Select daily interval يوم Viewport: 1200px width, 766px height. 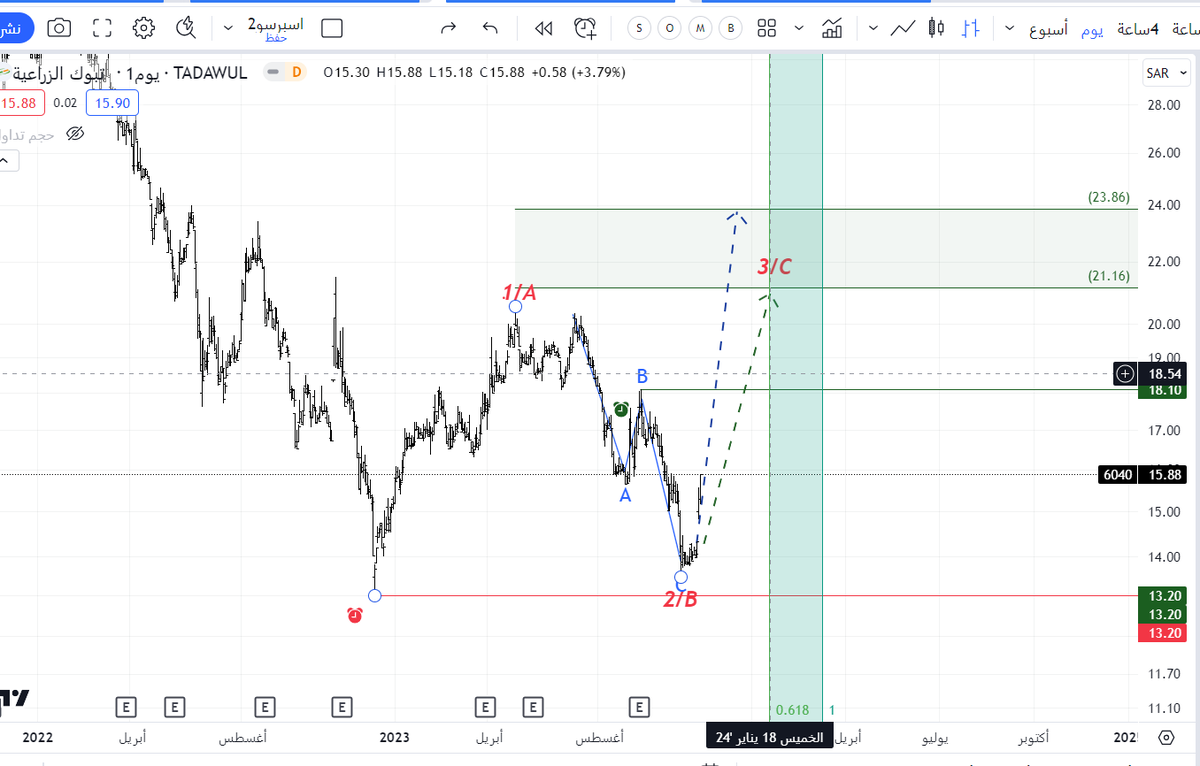pyautogui.click(x=1093, y=29)
